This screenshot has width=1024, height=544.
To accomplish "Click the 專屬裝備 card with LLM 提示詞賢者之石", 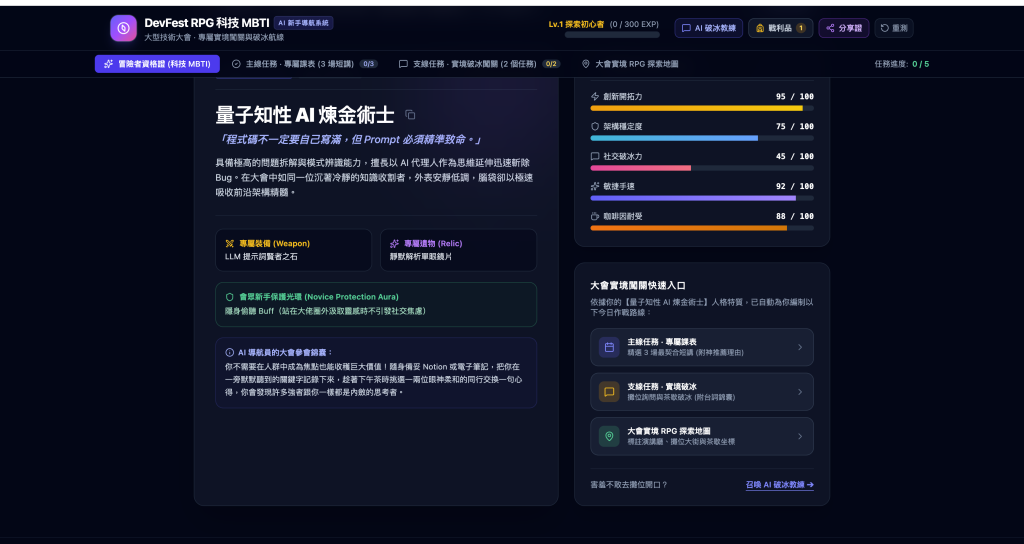I will [x=293, y=249].
